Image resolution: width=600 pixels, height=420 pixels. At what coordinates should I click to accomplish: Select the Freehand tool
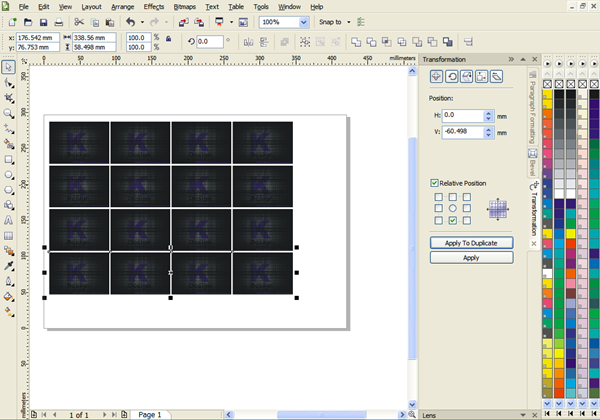pos(8,129)
